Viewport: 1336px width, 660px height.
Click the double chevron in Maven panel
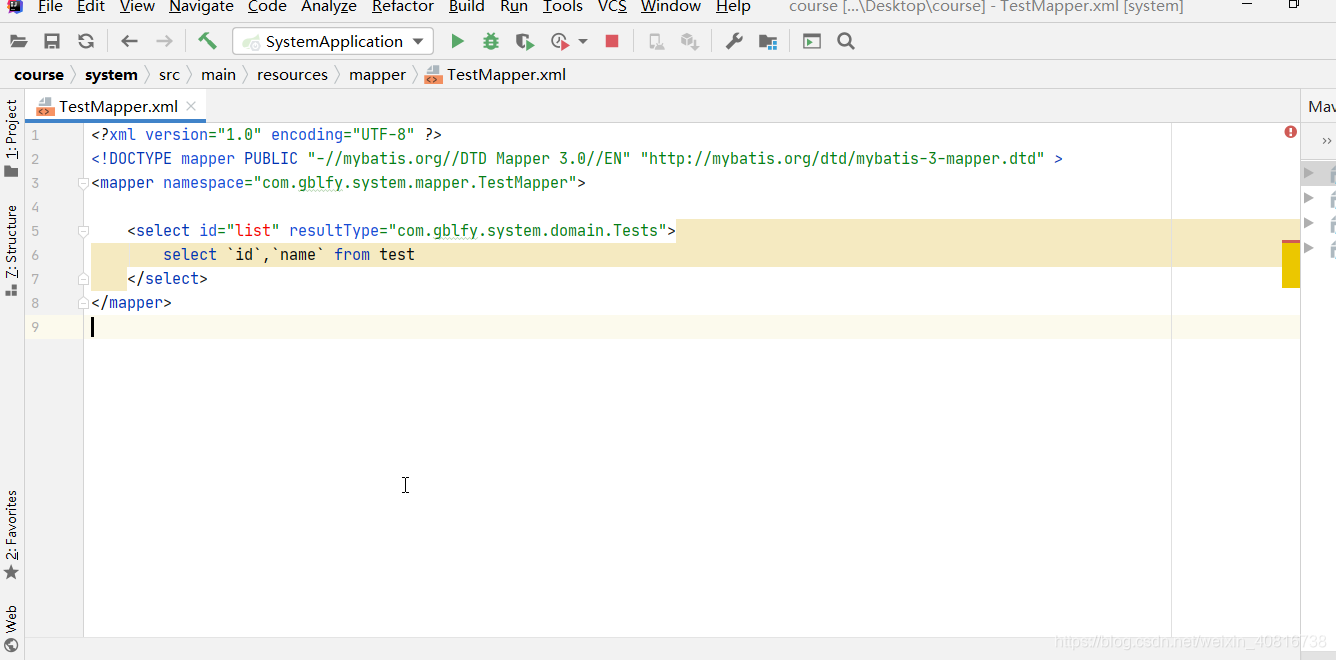[x=1327, y=142]
